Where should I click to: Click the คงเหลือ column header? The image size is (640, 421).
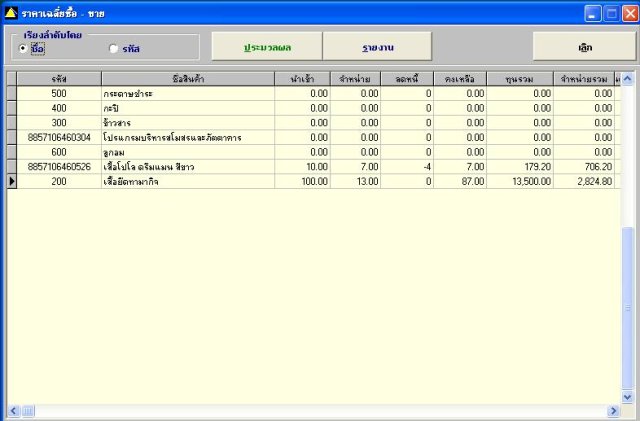click(x=460, y=79)
